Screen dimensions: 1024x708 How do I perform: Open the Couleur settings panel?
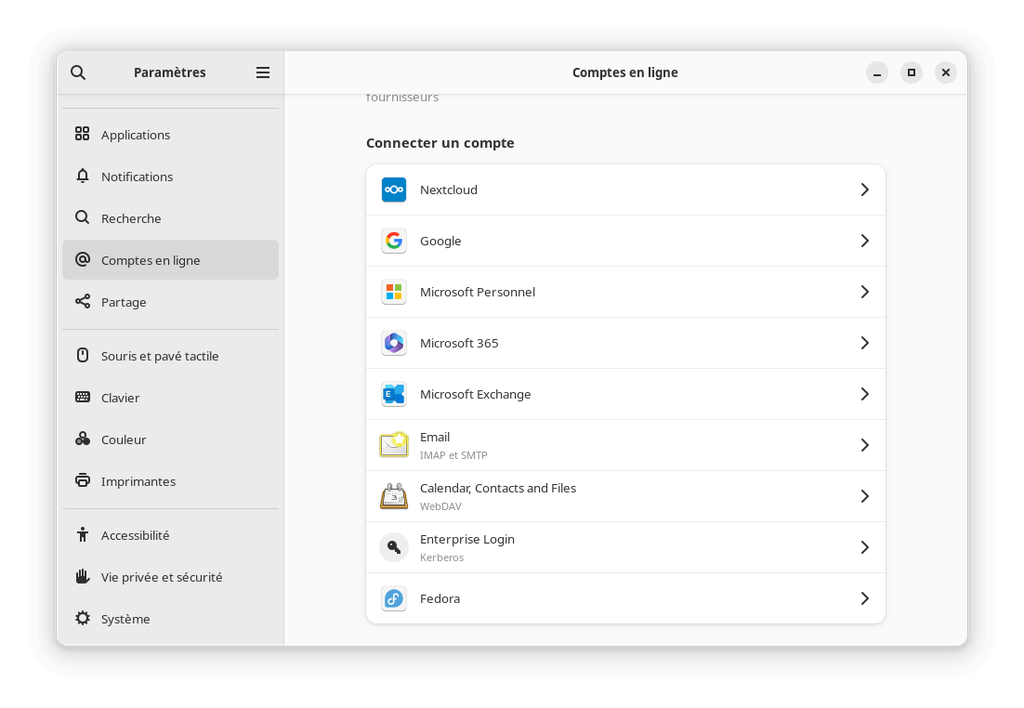(170, 440)
